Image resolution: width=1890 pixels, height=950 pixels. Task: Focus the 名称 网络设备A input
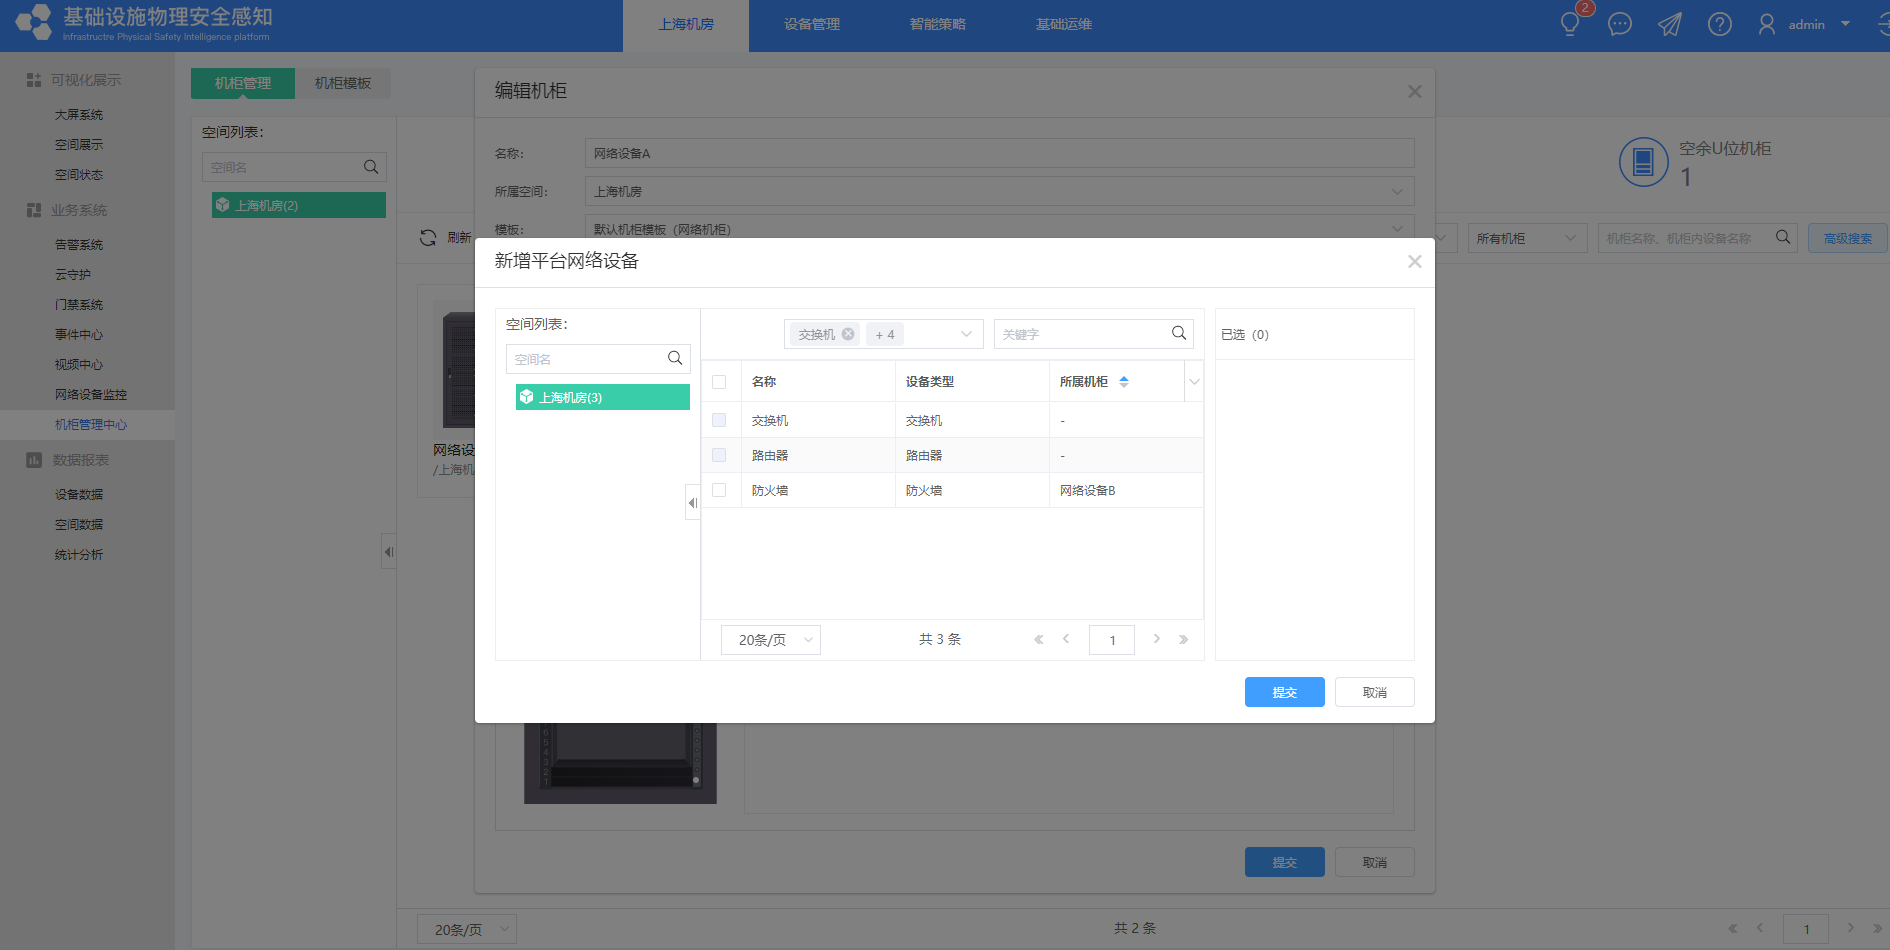tap(999, 153)
